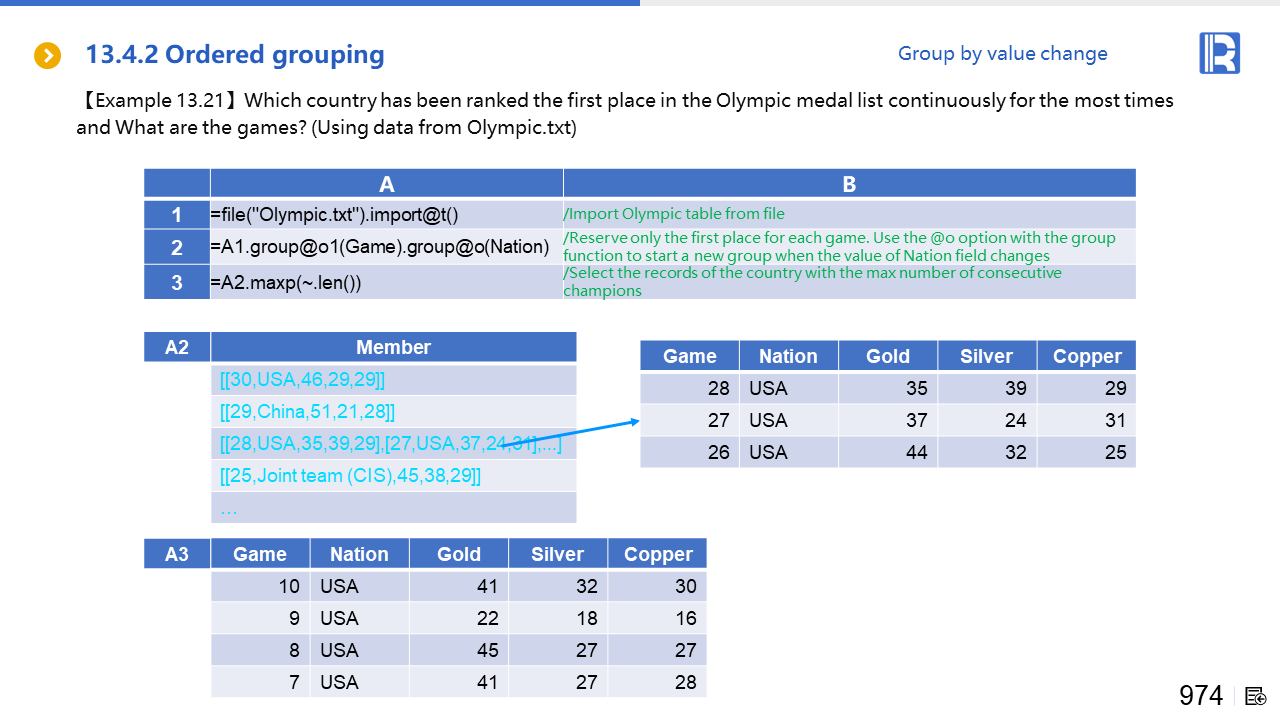Click the A3 result label cell
This screenshot has width=1280, height=720.
pos(177,554)
